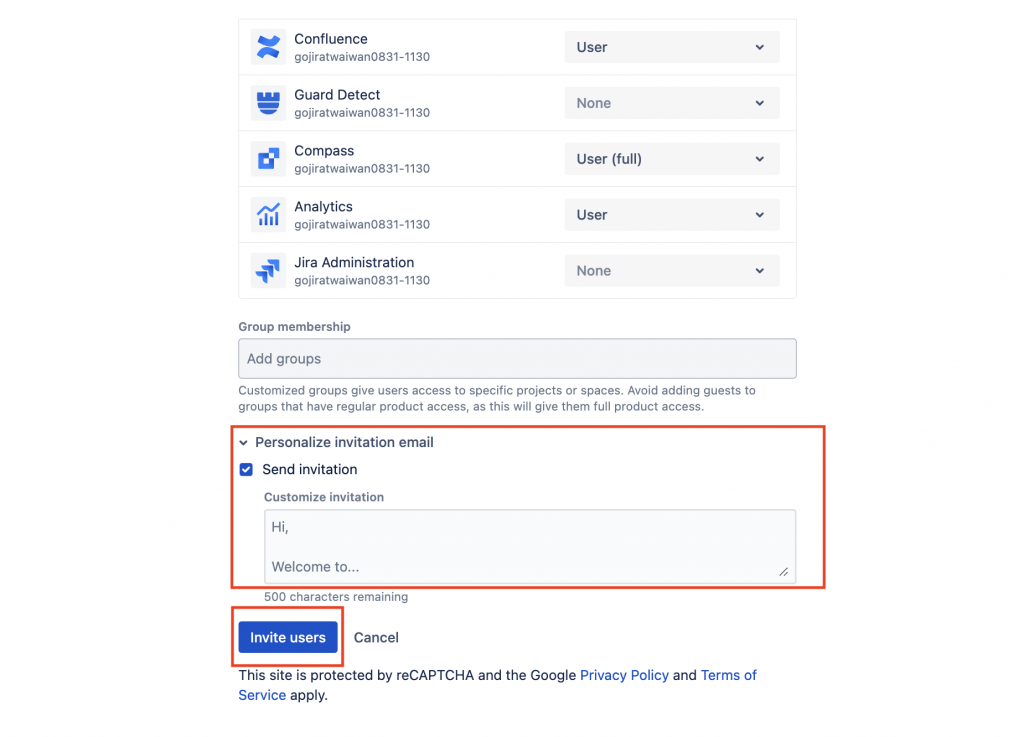Open the Guard Detect role dropdown
The width and height of the screenshot is (1024, 737).
(671, 103)
